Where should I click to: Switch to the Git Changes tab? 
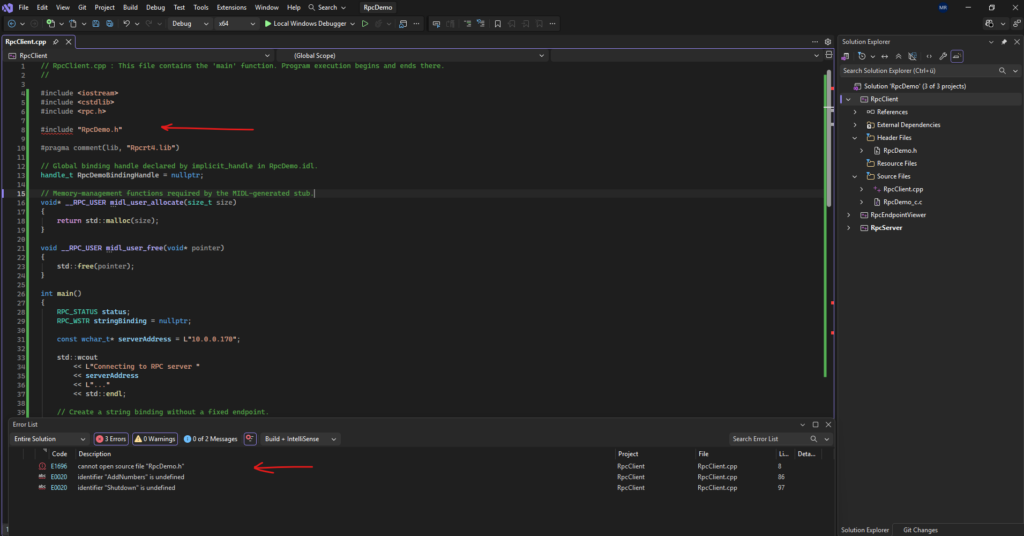pos(920,530)
